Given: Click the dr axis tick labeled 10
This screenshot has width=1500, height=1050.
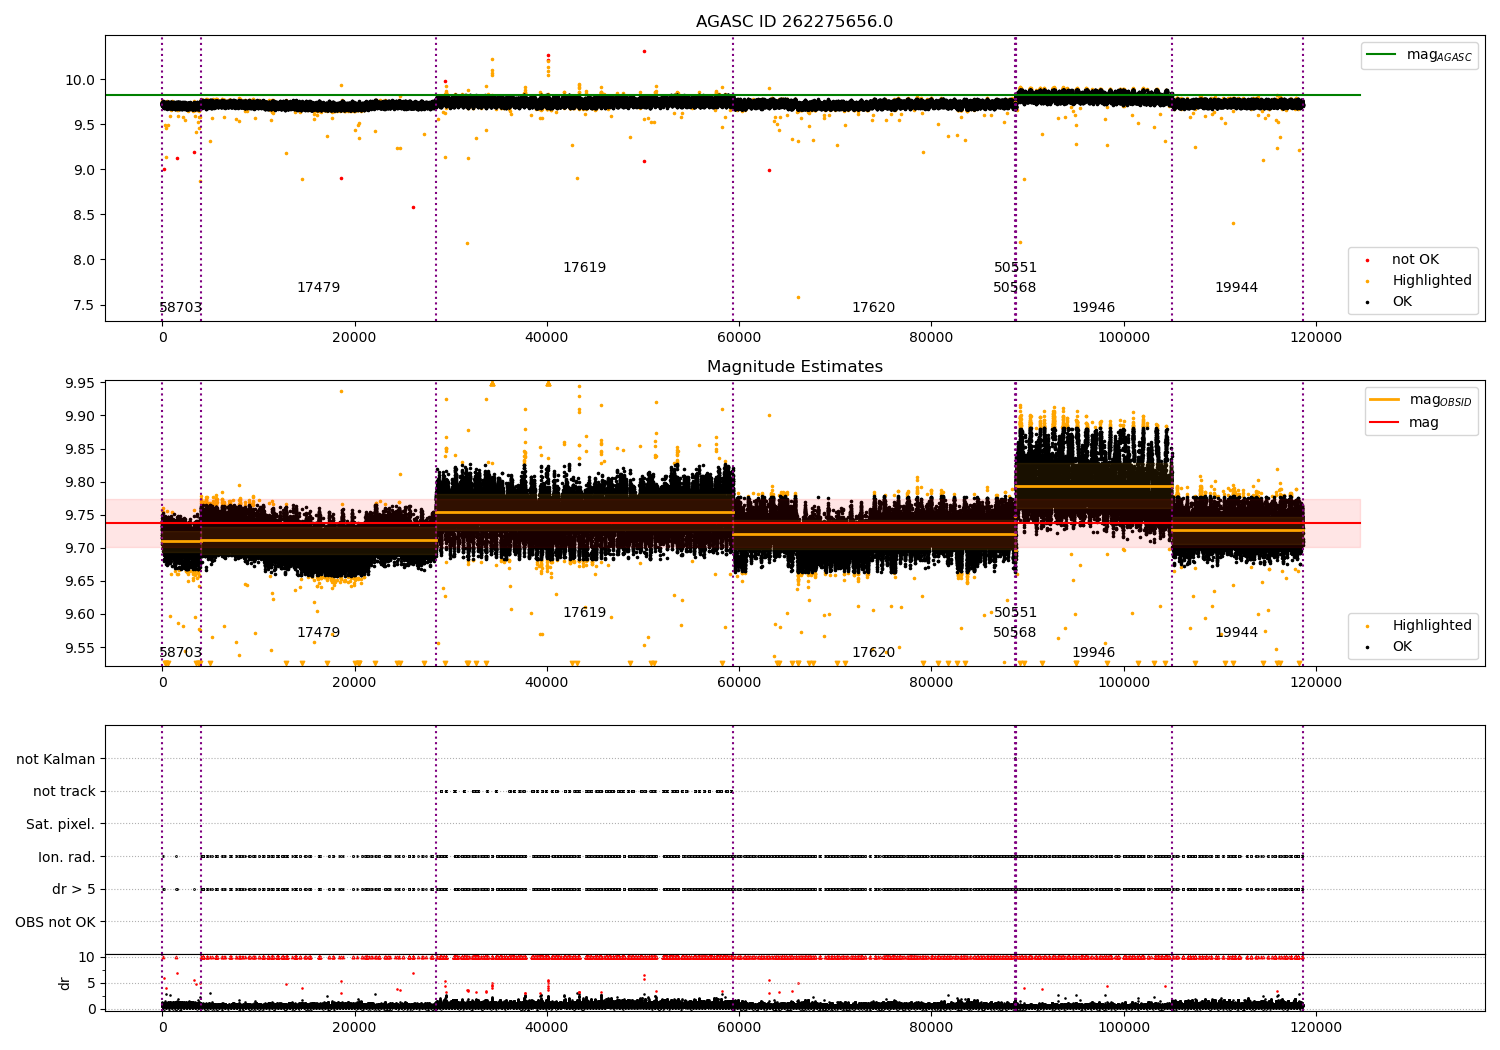Looking at the screenshot, I should (x=87, y=957).
